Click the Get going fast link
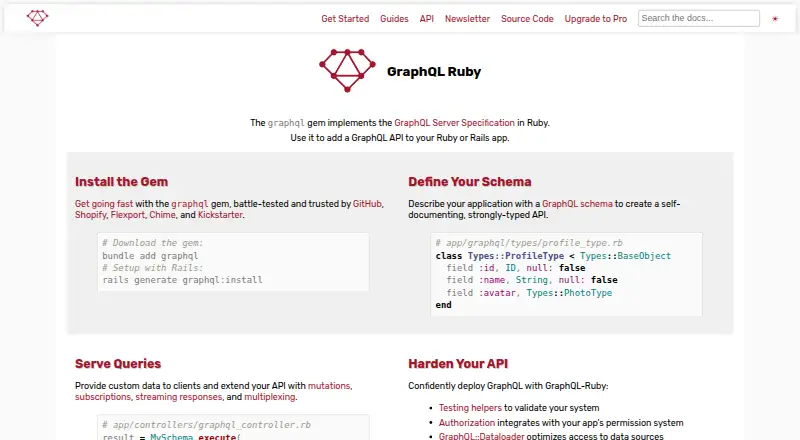This screenshot has width=800, height=440. click(104, 204)
